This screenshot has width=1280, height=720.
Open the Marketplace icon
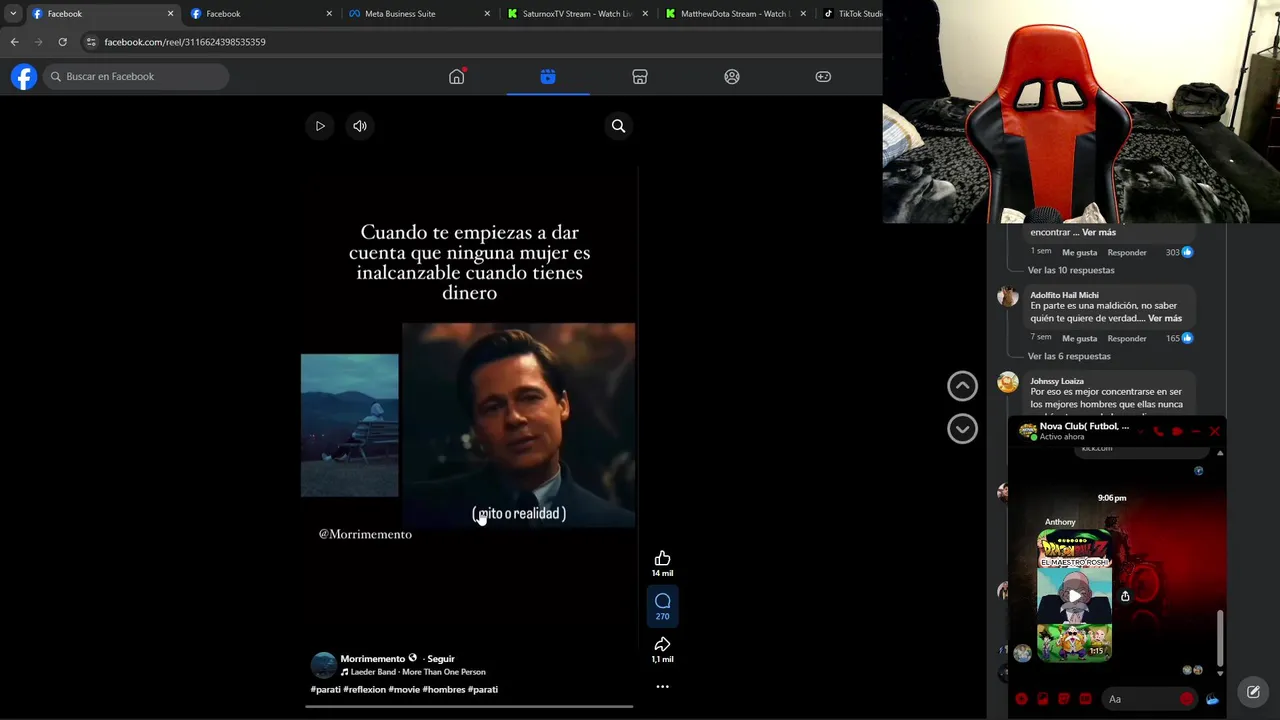click(640, 76)
